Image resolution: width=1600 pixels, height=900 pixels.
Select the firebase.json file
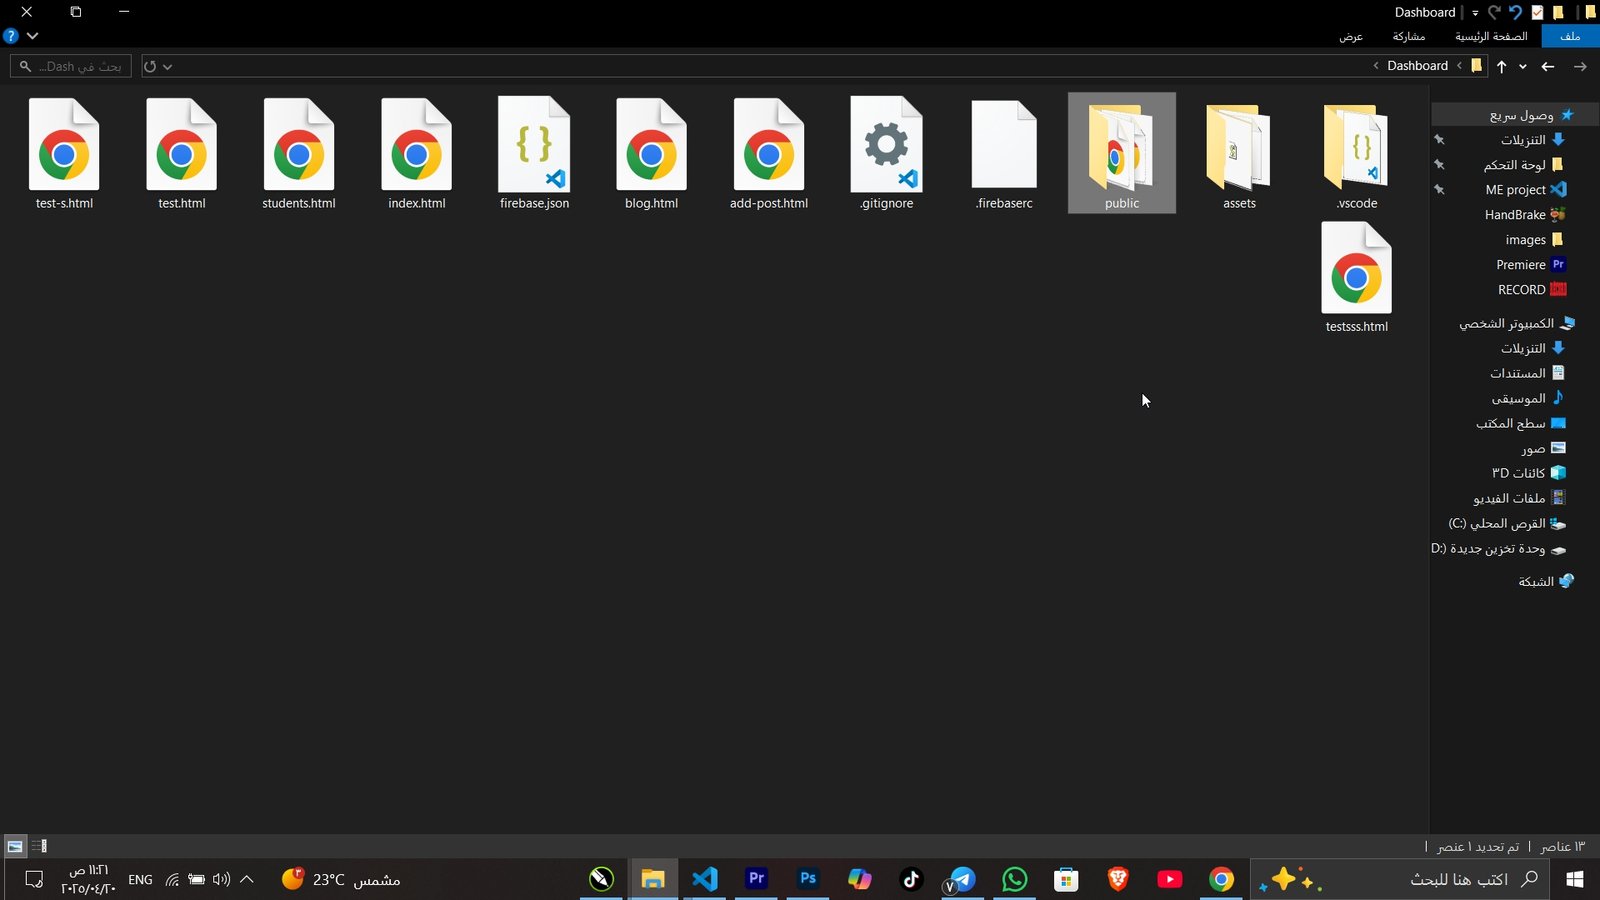coord(534,155)
